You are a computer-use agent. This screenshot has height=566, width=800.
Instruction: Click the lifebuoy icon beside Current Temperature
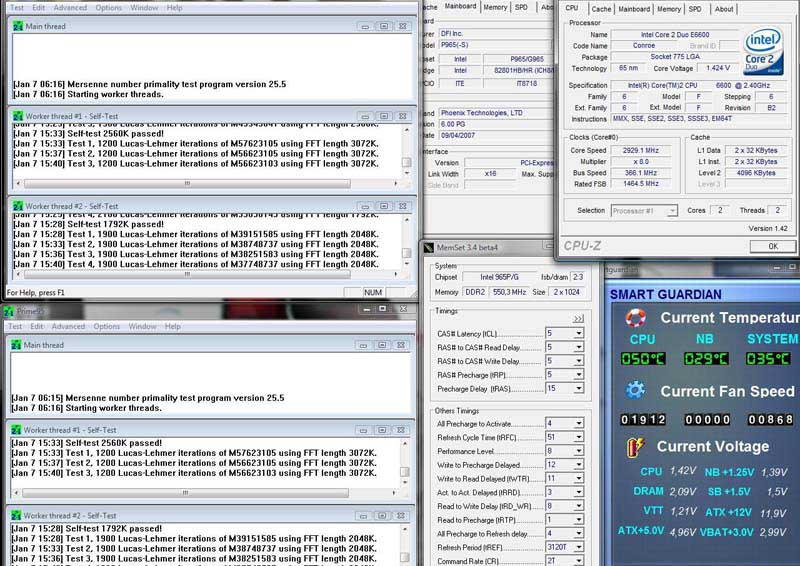tap(636, 317)
